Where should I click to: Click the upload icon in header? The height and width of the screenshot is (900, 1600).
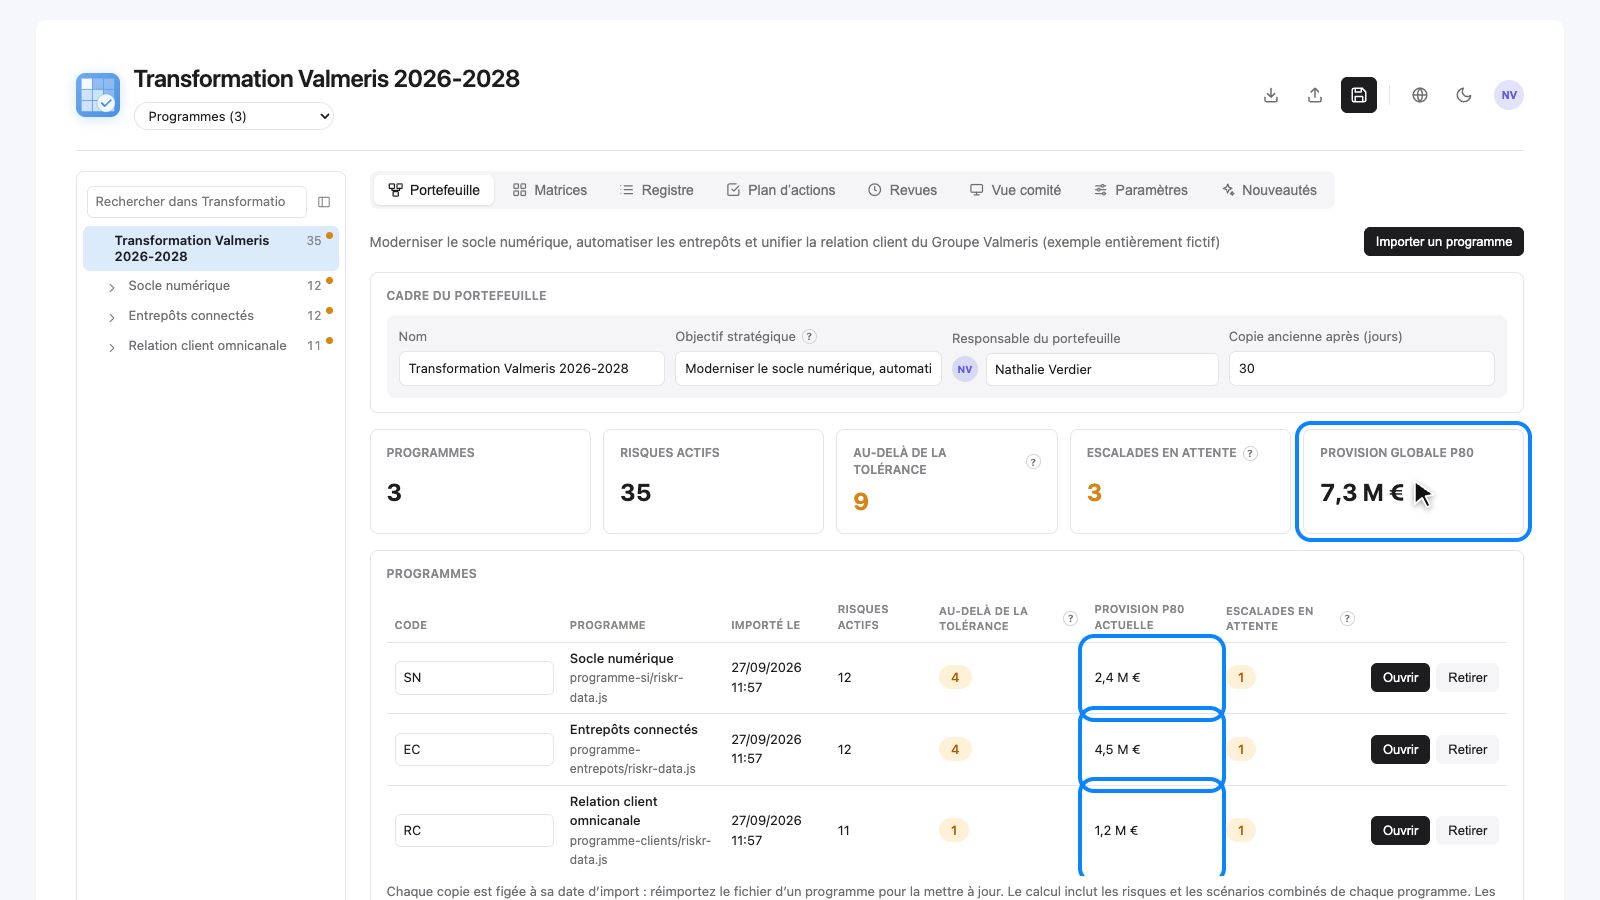coord(1315,95)
